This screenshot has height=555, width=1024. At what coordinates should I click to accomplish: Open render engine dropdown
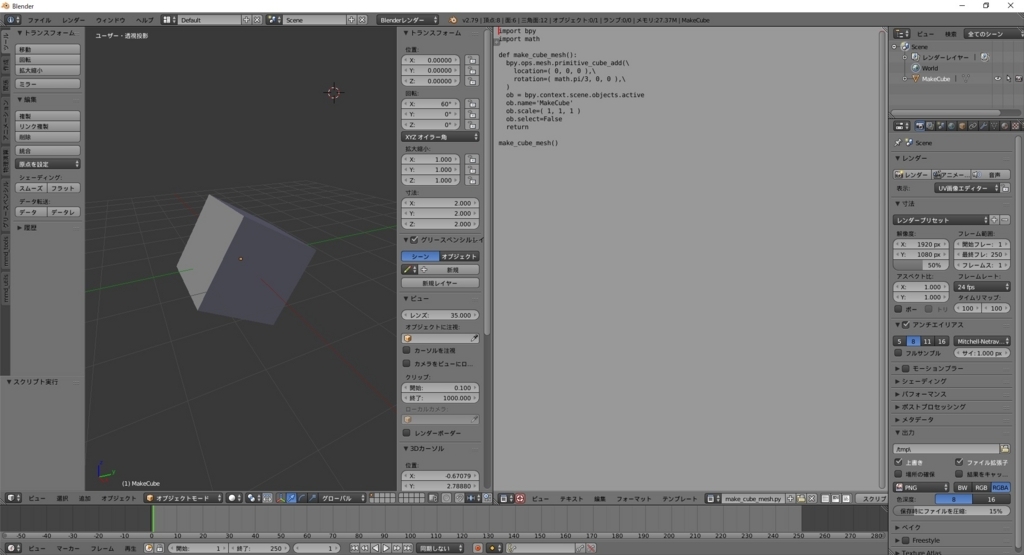pyautogui.click(x=408, y=20)
